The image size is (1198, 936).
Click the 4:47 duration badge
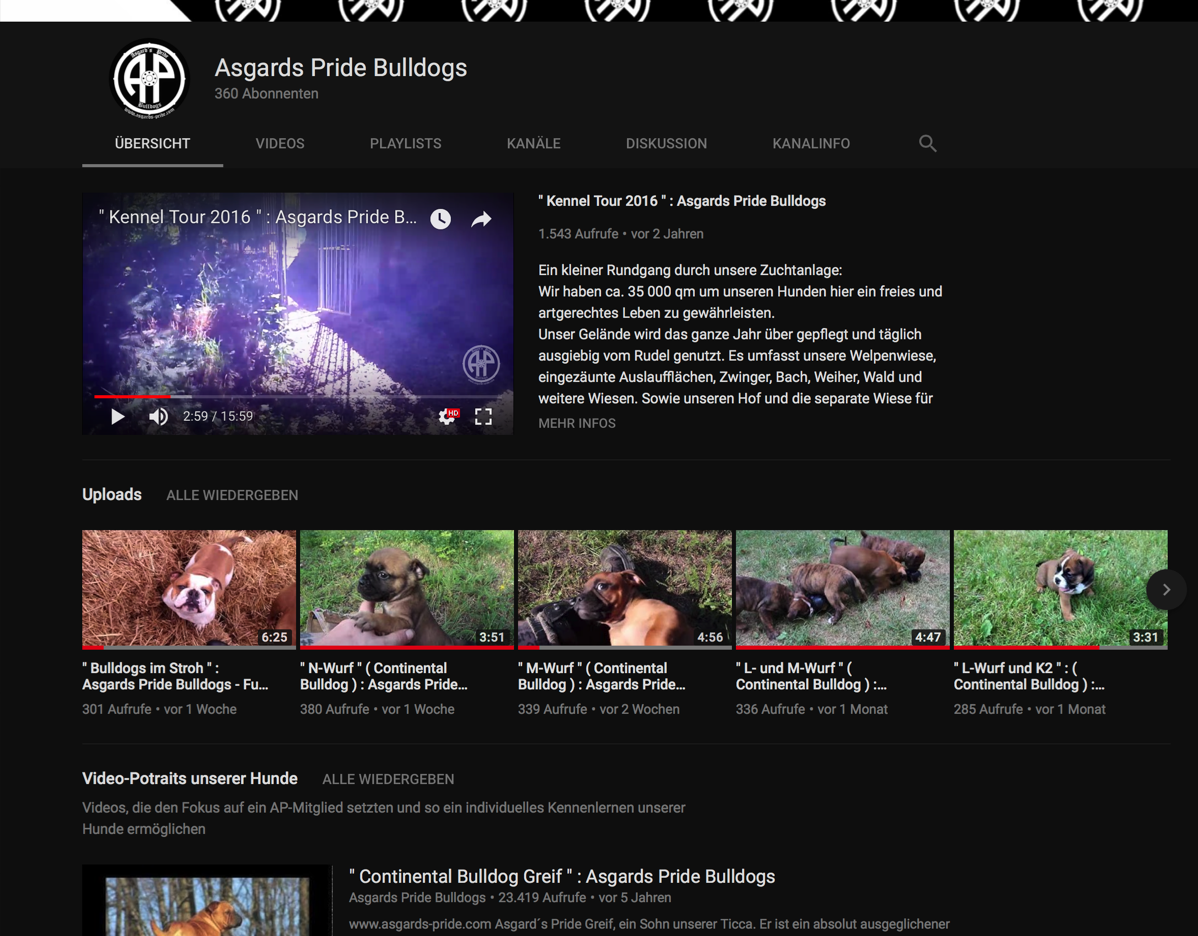(x=928, y=637)
